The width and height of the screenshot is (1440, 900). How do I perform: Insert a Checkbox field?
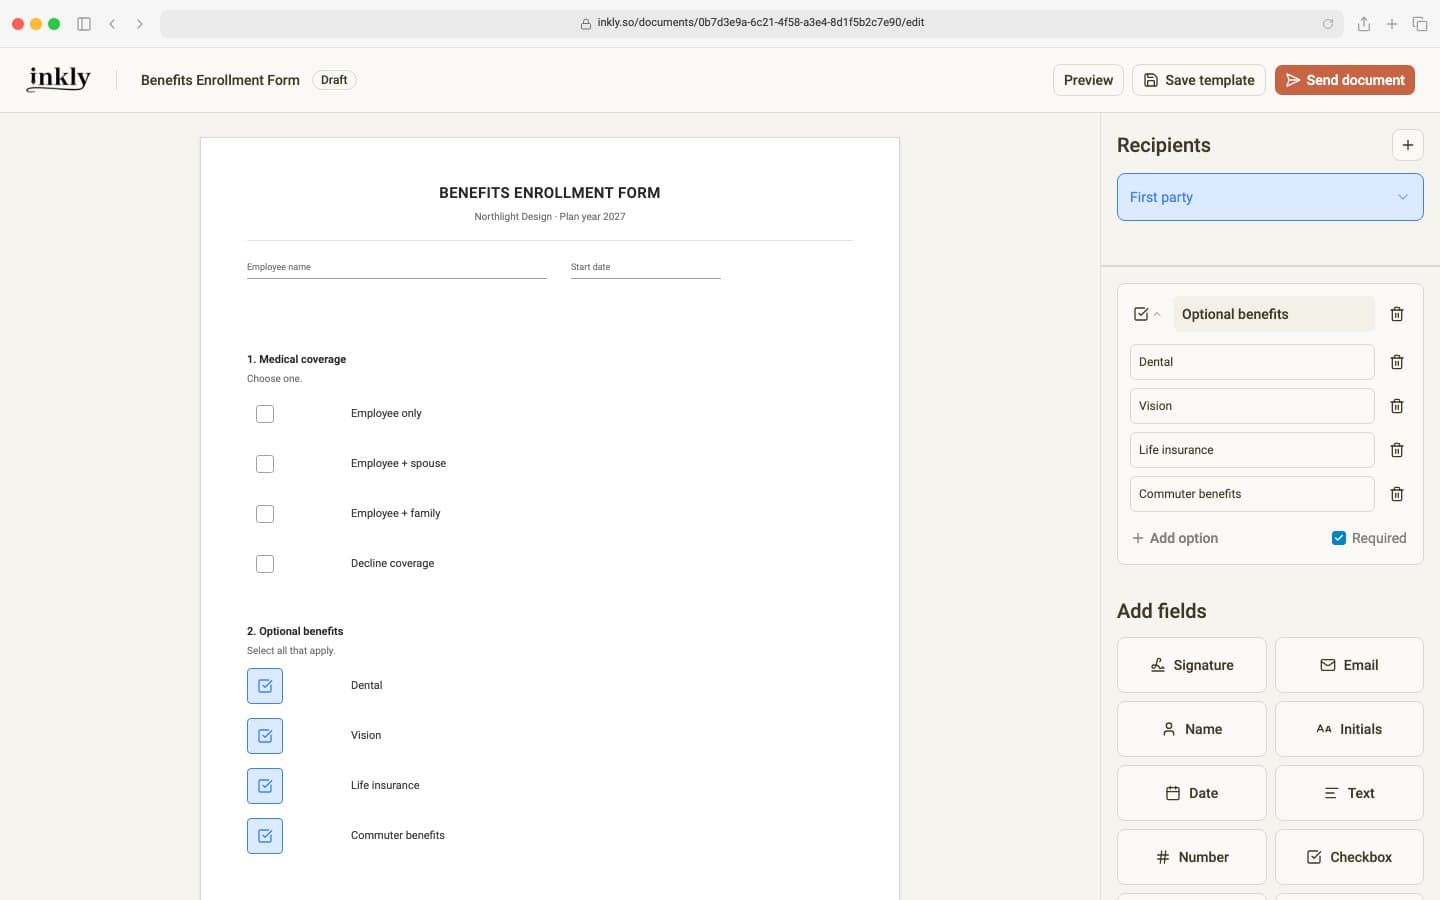(1349, 857)
